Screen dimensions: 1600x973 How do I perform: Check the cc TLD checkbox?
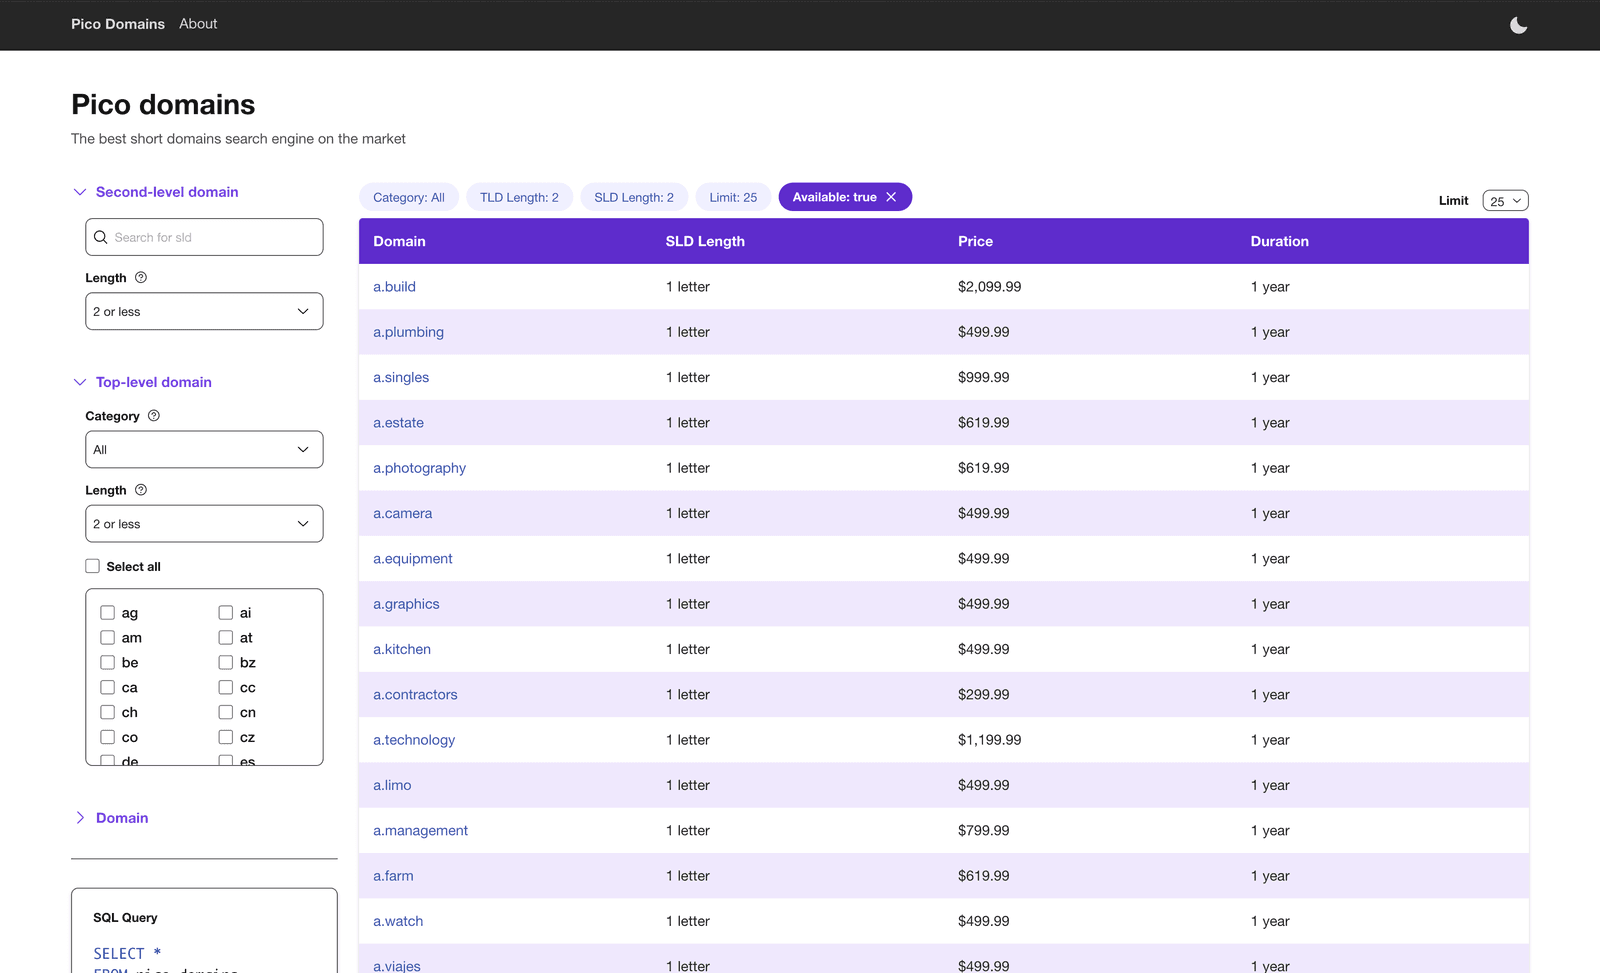click(225, 687)
